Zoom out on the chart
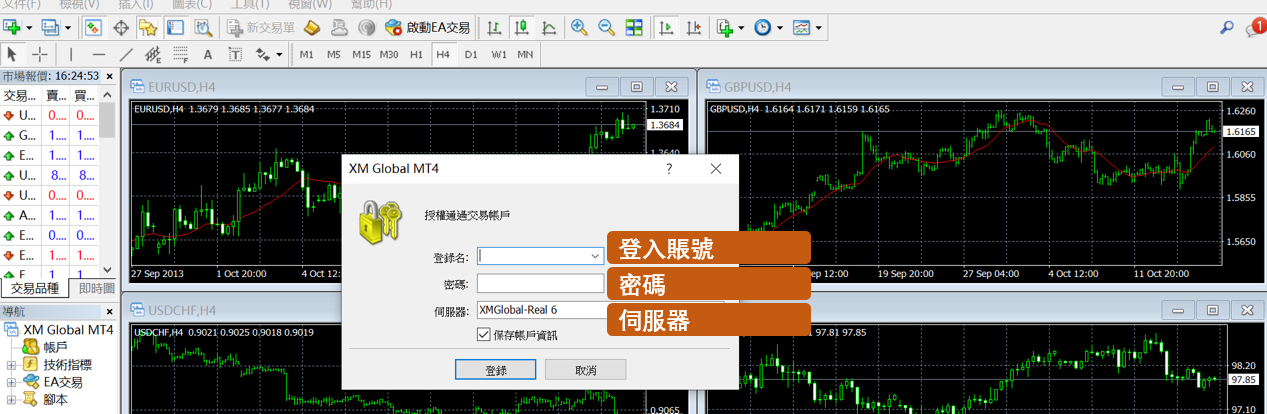 [605, 28]
